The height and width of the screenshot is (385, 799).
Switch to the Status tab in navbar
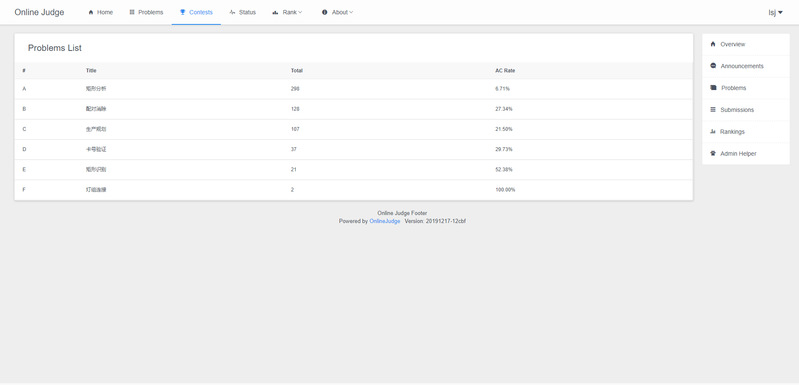point(243,12)
